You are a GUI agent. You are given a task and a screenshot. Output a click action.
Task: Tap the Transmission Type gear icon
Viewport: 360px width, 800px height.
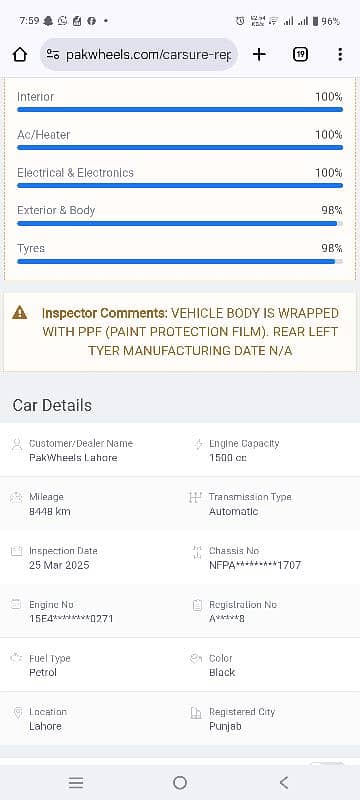pos(195,497)
